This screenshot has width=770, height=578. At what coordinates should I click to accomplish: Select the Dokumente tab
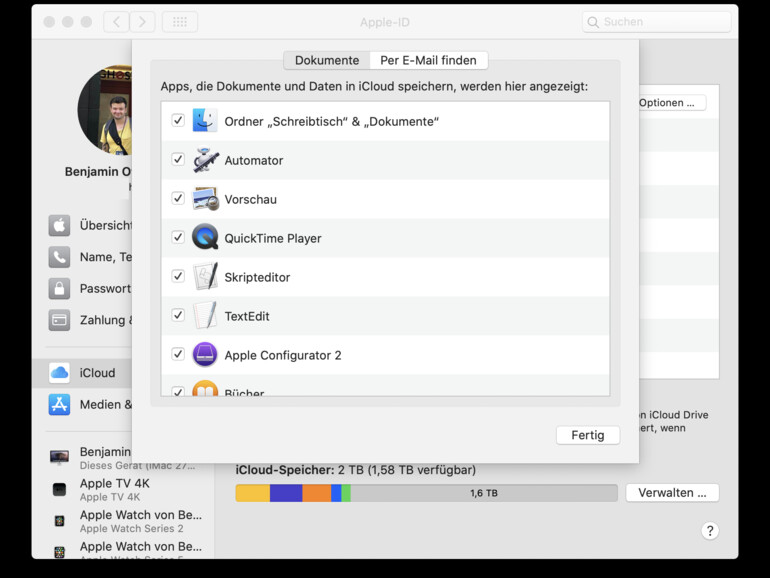tap(326, 61)
